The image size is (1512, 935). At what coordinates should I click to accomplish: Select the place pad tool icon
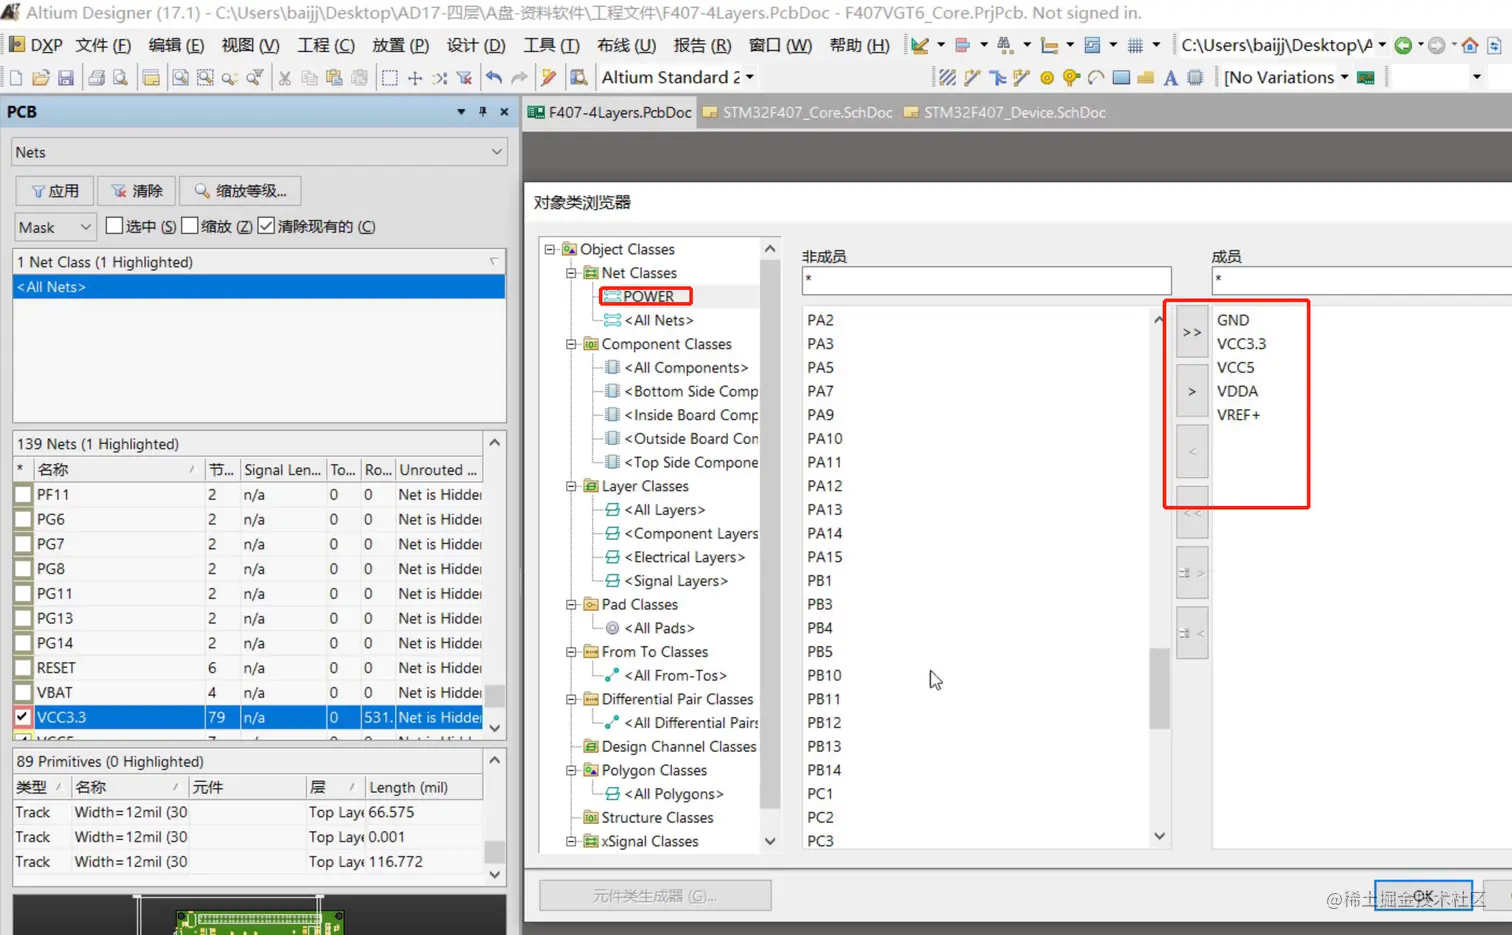[x=1047, y=78]
